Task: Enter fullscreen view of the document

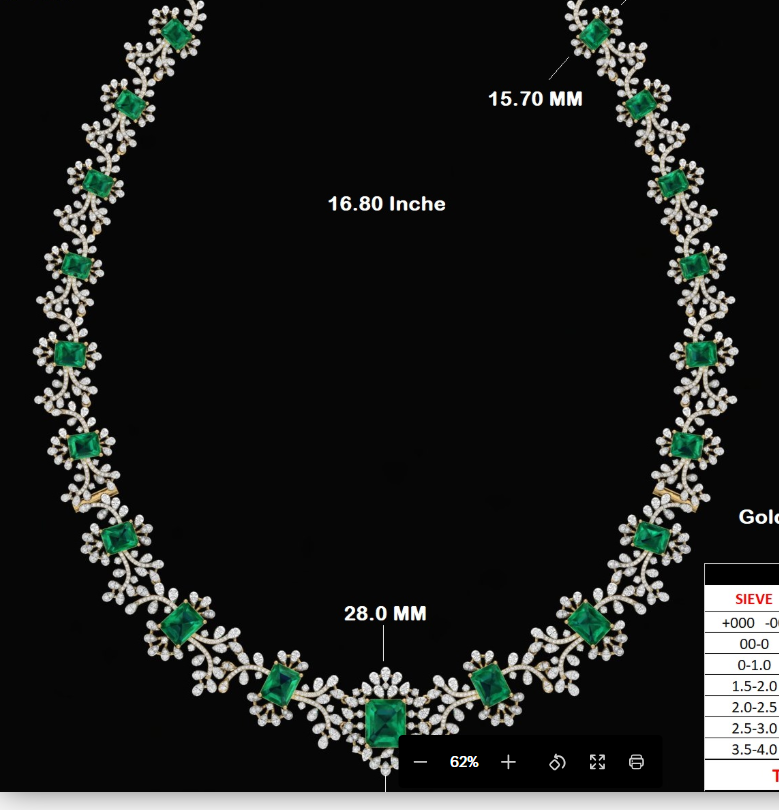Action: (597, 762)
